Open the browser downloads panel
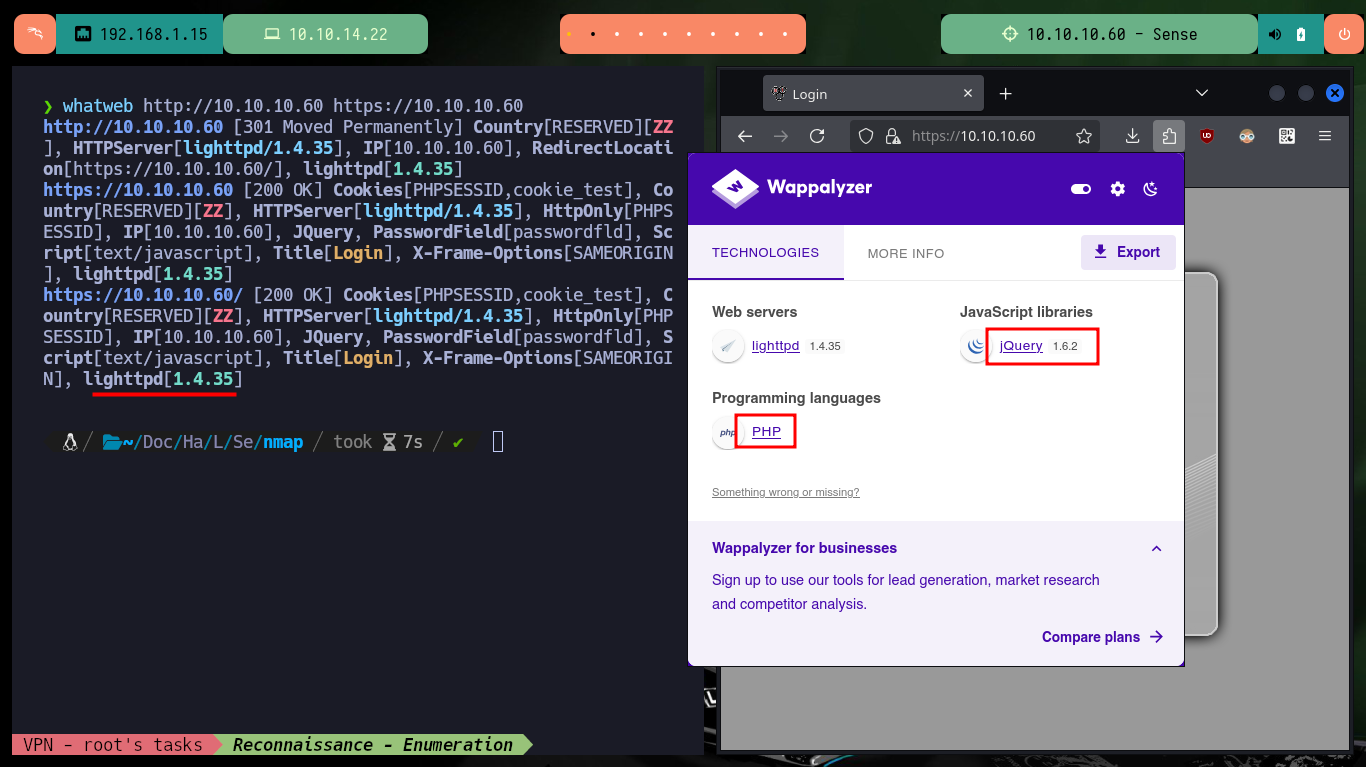Image resolution: width=1366 pixels, height=767 pixels. tap(1132, 136)
